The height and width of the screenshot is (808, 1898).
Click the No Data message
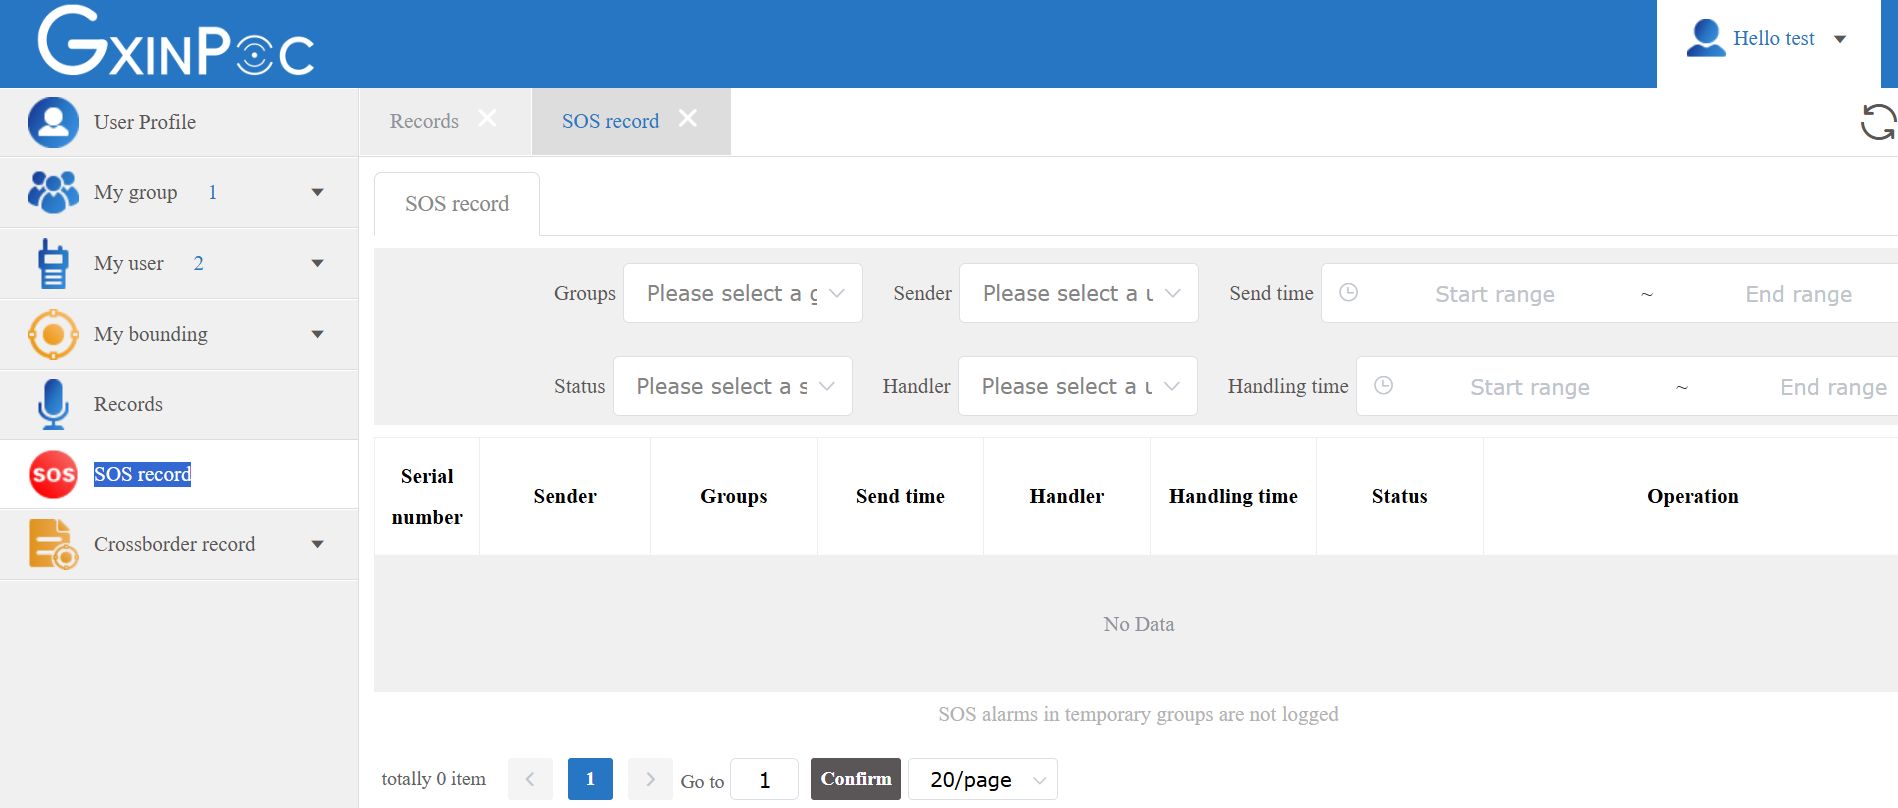click(x=1138, y=624)
